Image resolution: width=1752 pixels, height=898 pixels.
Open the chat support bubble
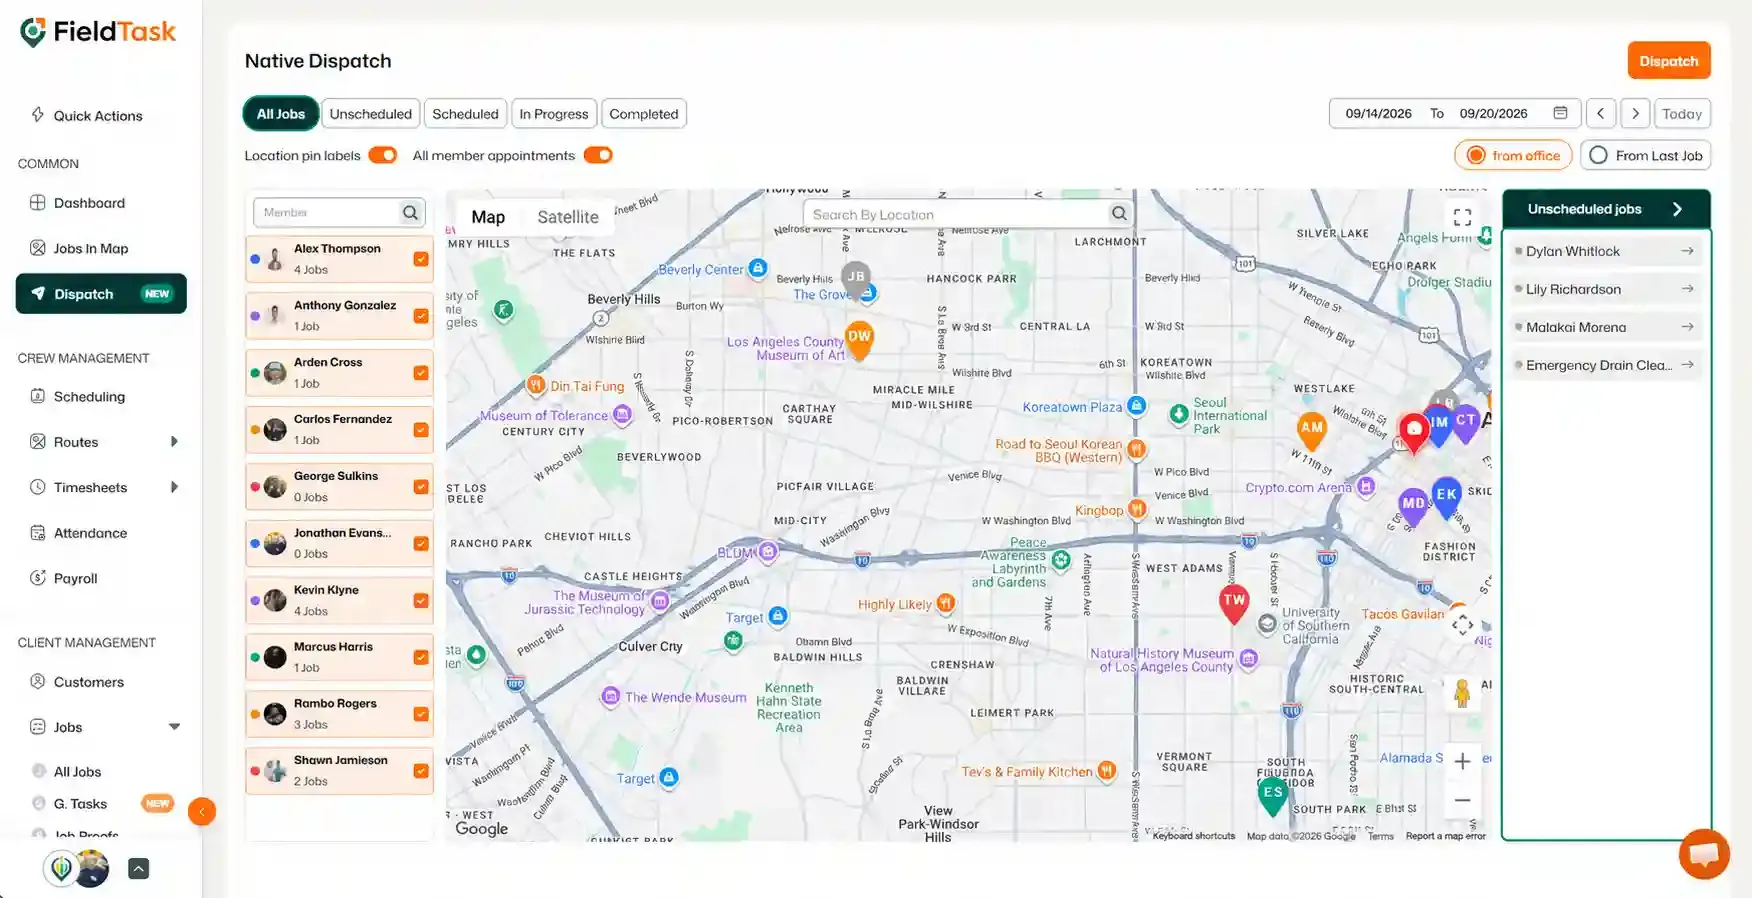1704,853
